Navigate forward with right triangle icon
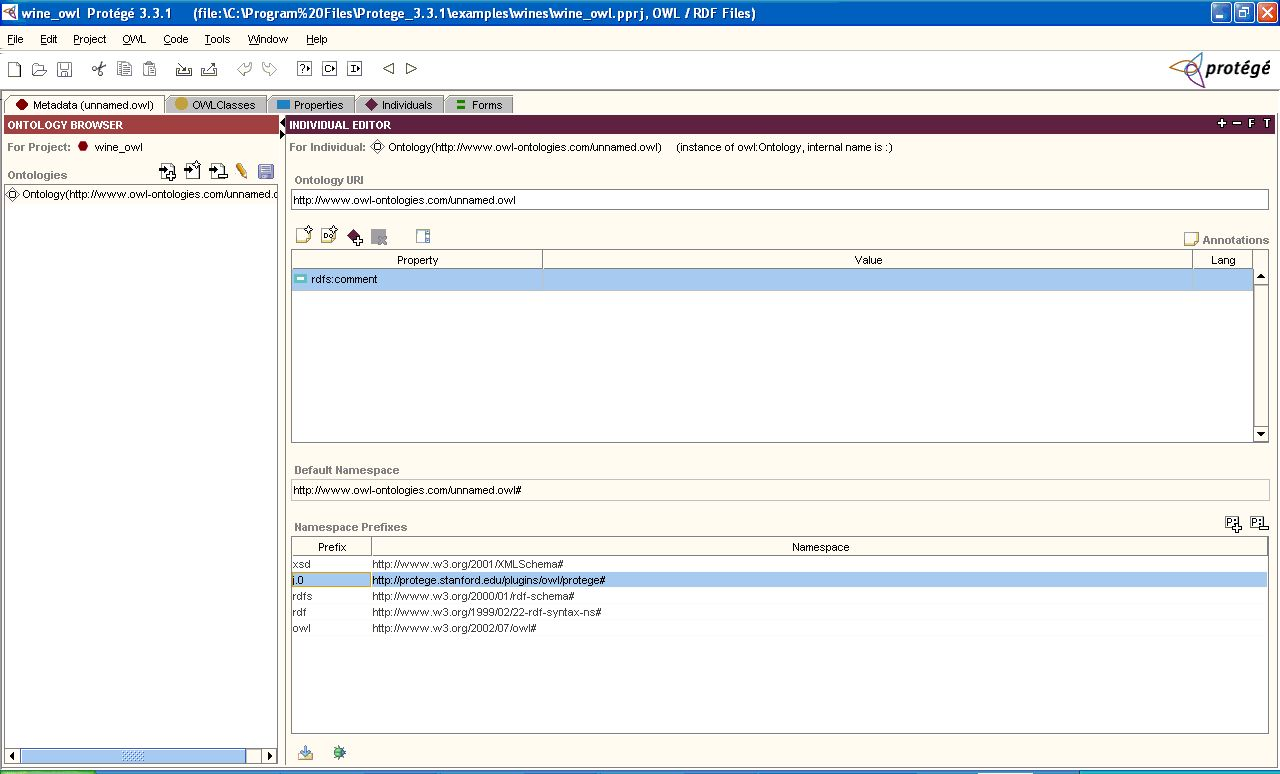This screenshot has width=1280, height=774. point(411,69)
